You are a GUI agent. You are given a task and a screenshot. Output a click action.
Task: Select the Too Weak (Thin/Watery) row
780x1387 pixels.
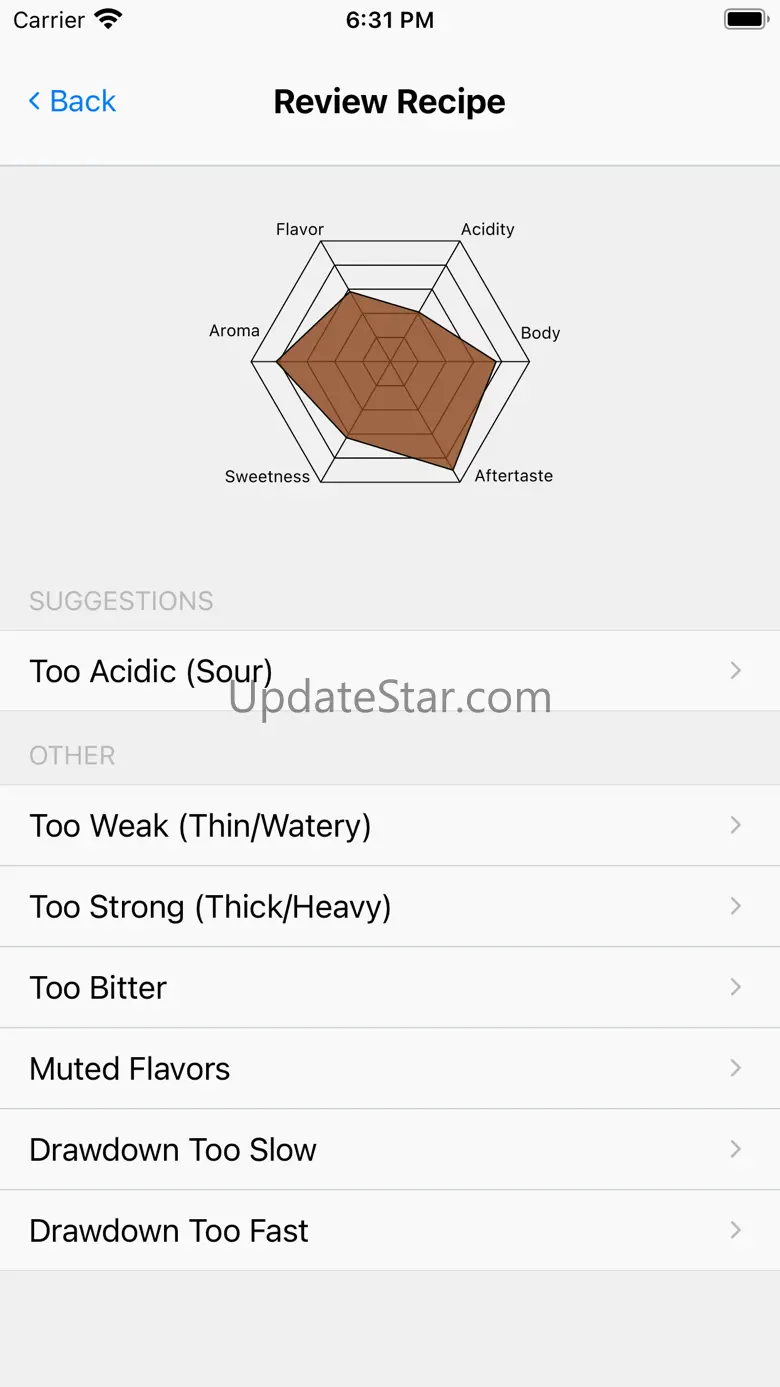click(x=200, y=826)
